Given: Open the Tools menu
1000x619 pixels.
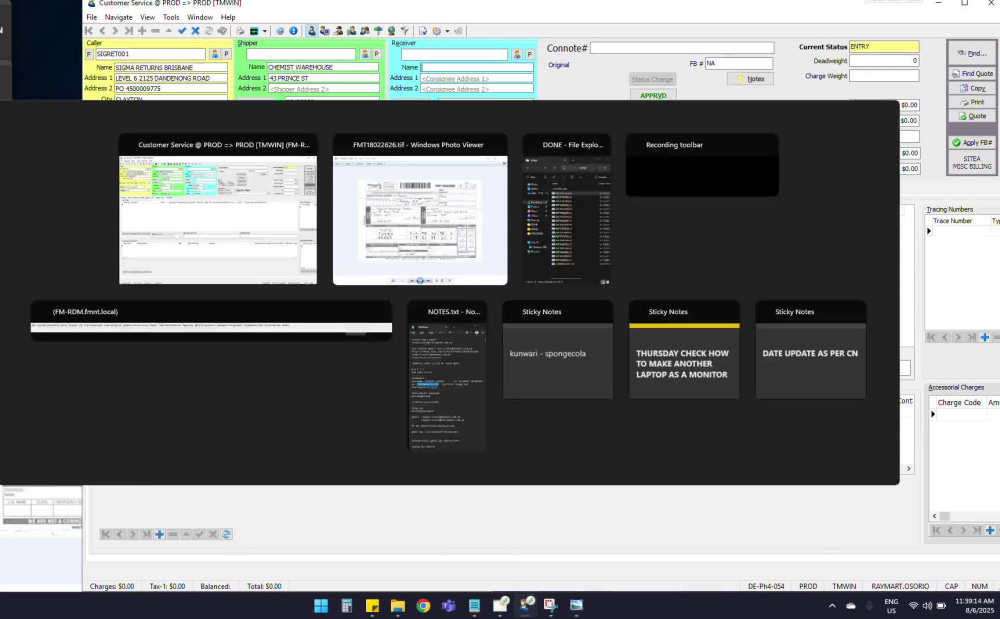Looking at the screenshot, I should 171,17.
